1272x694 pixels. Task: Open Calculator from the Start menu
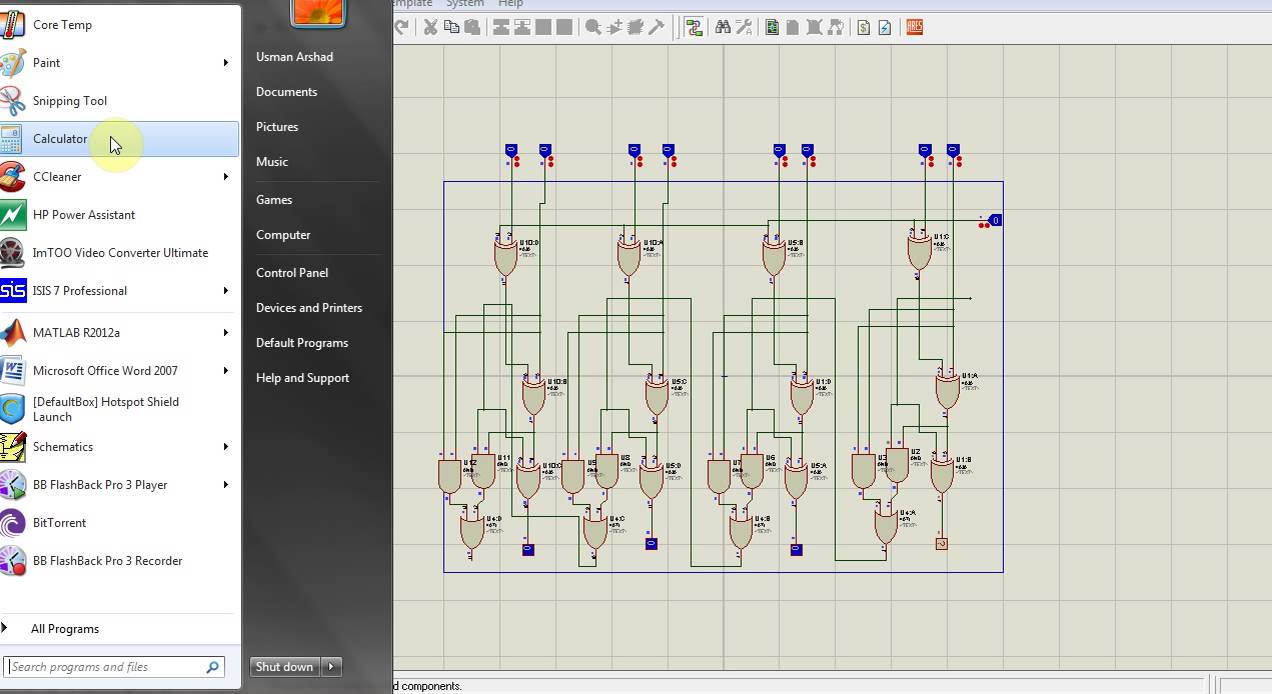click(x=120, y=139)
